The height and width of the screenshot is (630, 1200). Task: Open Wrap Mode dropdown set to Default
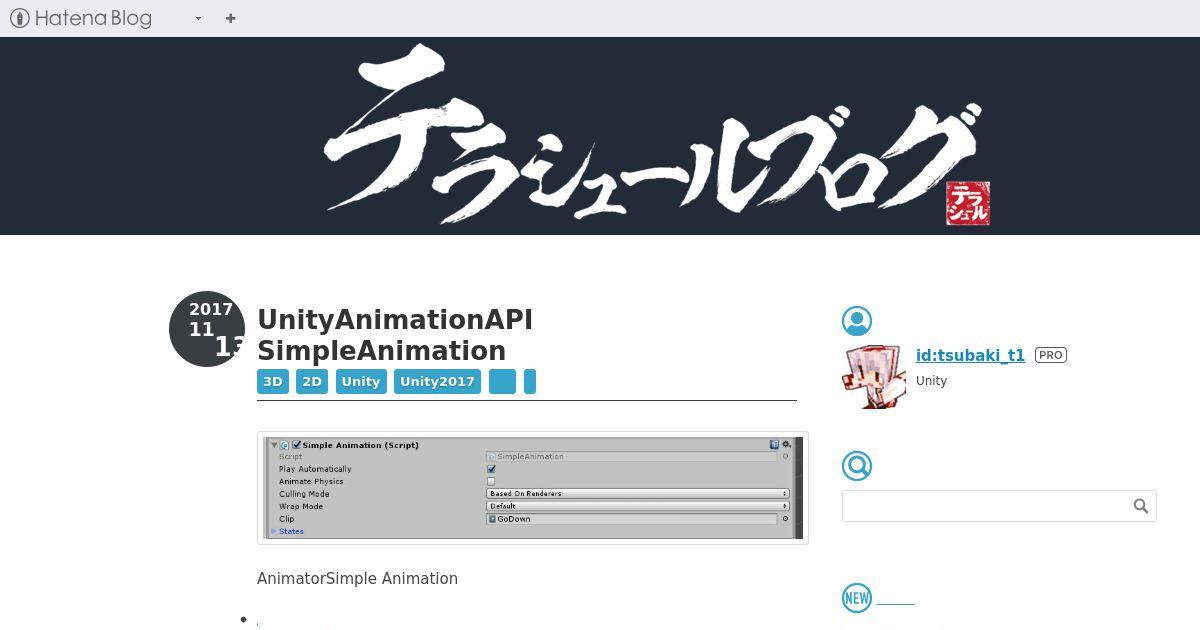click(x=638, y=506)
